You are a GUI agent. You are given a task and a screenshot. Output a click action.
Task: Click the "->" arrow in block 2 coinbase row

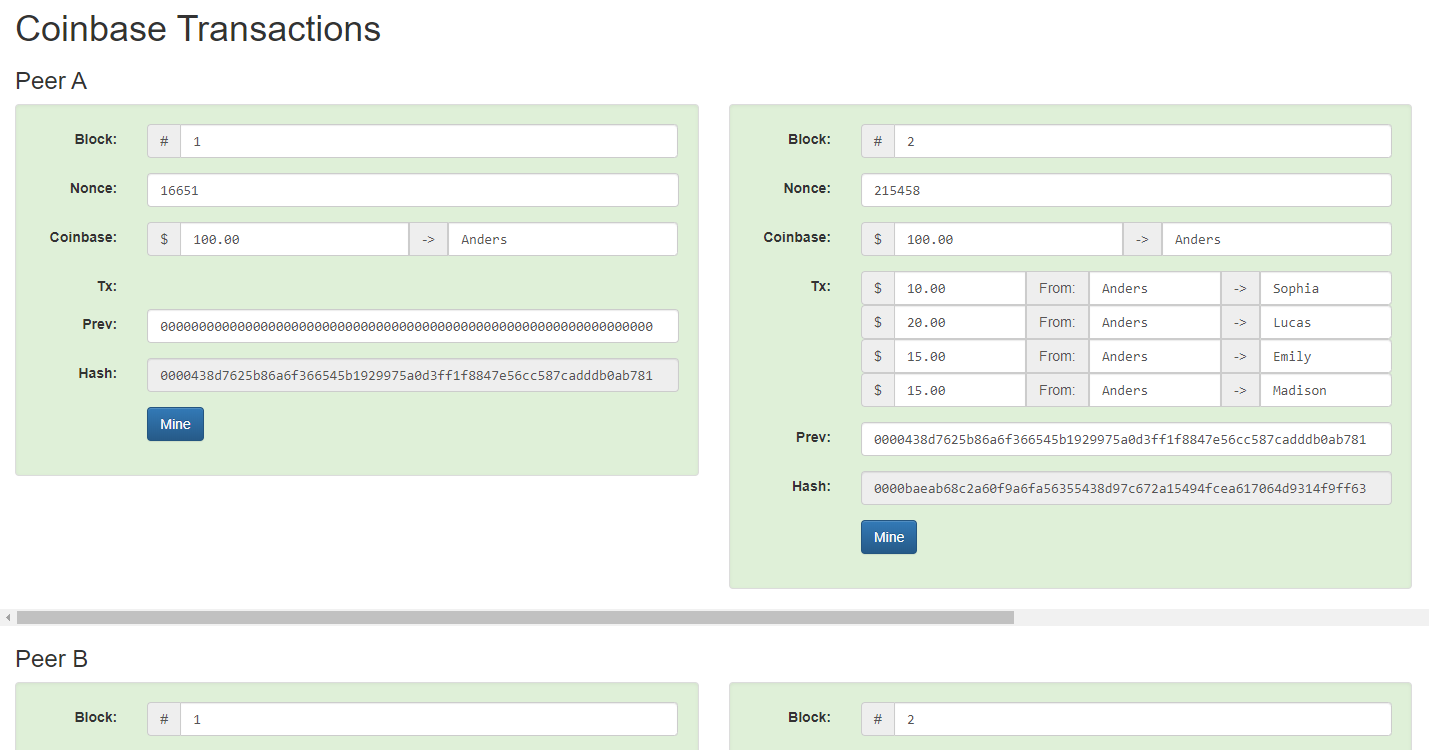(1142, 239)
